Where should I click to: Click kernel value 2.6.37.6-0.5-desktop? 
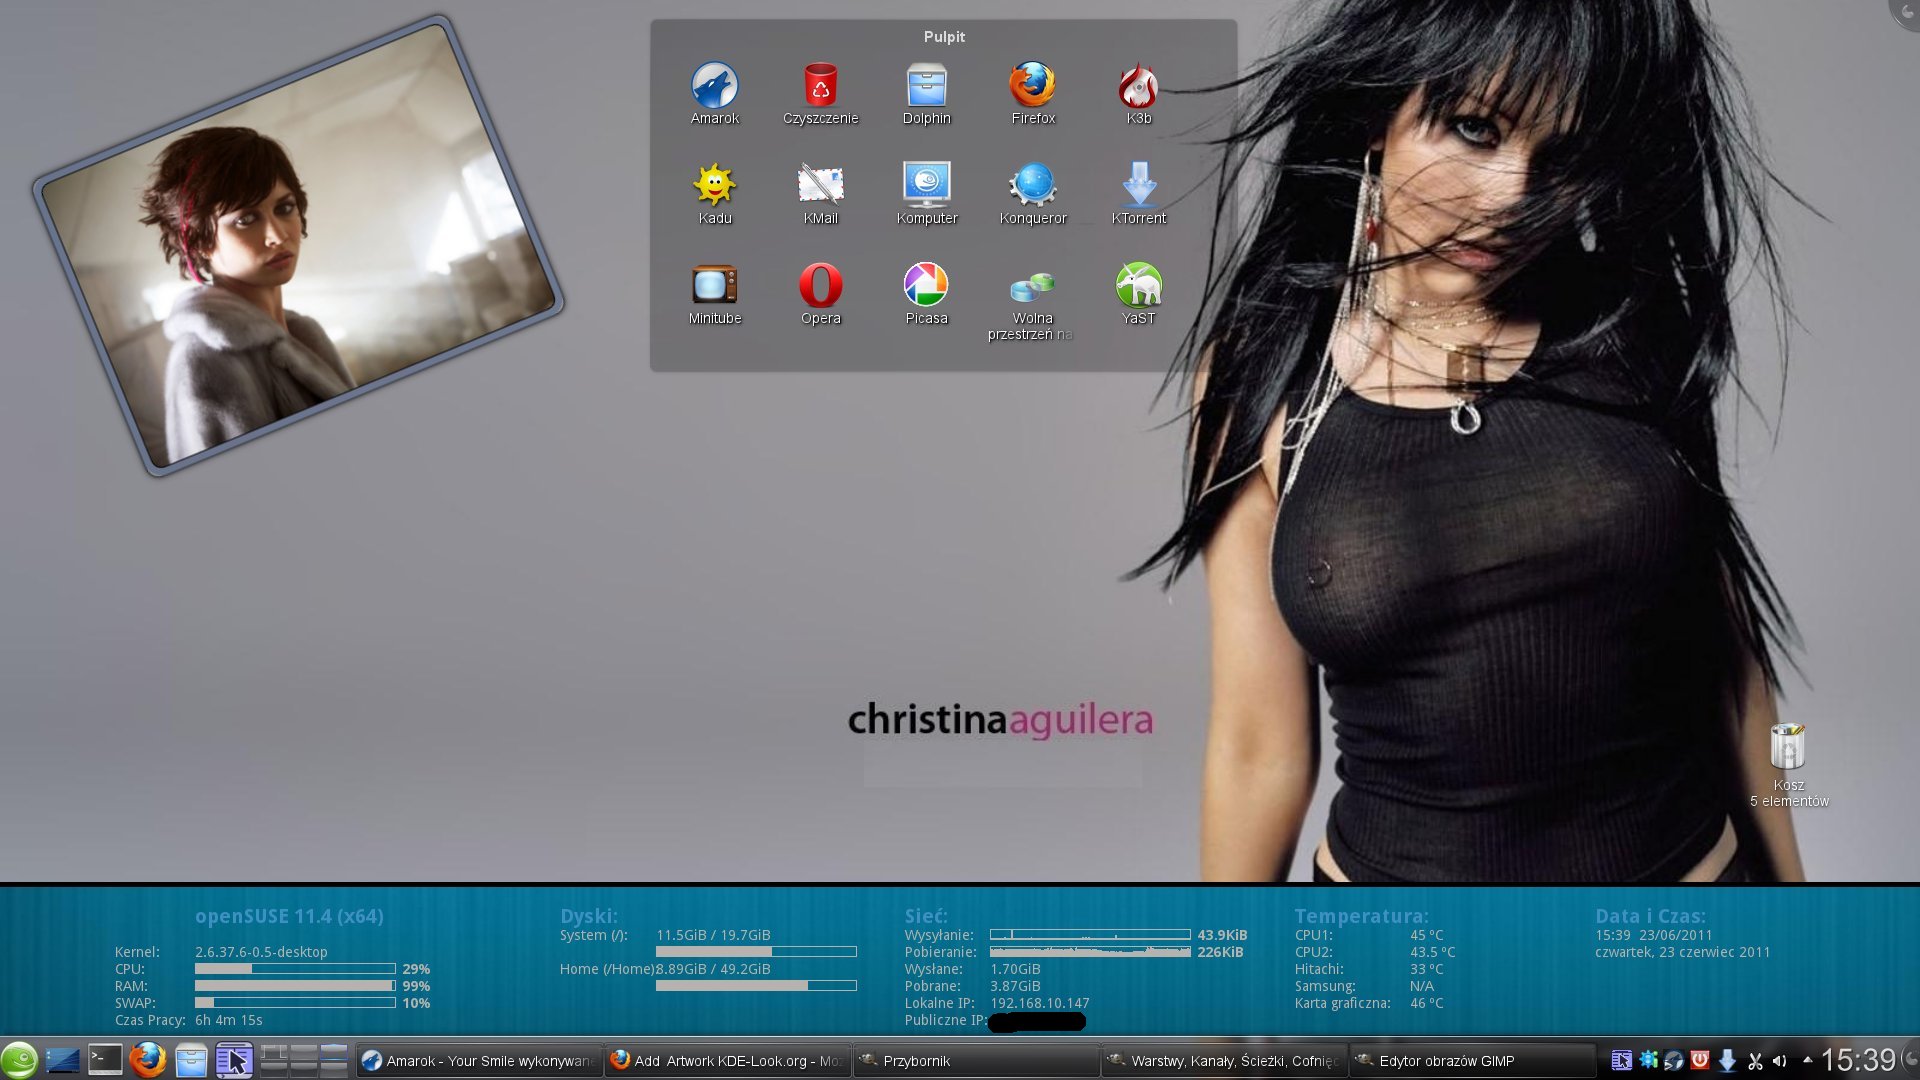tap(261, 952)
